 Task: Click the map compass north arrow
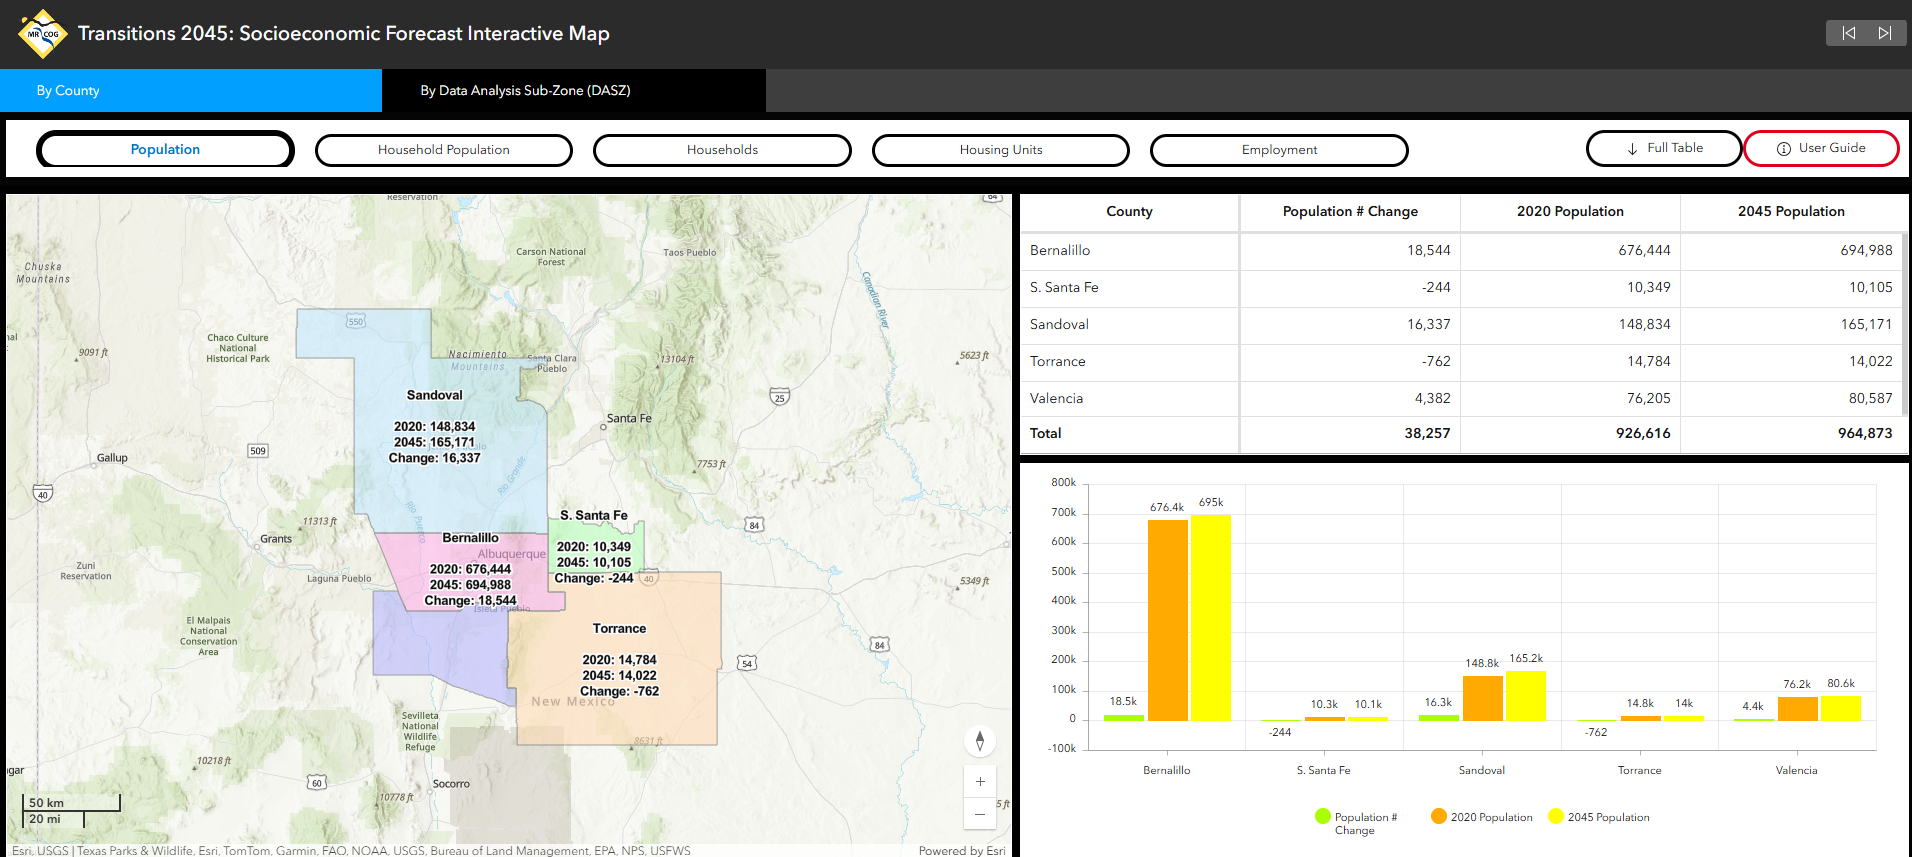pos(980,741)
